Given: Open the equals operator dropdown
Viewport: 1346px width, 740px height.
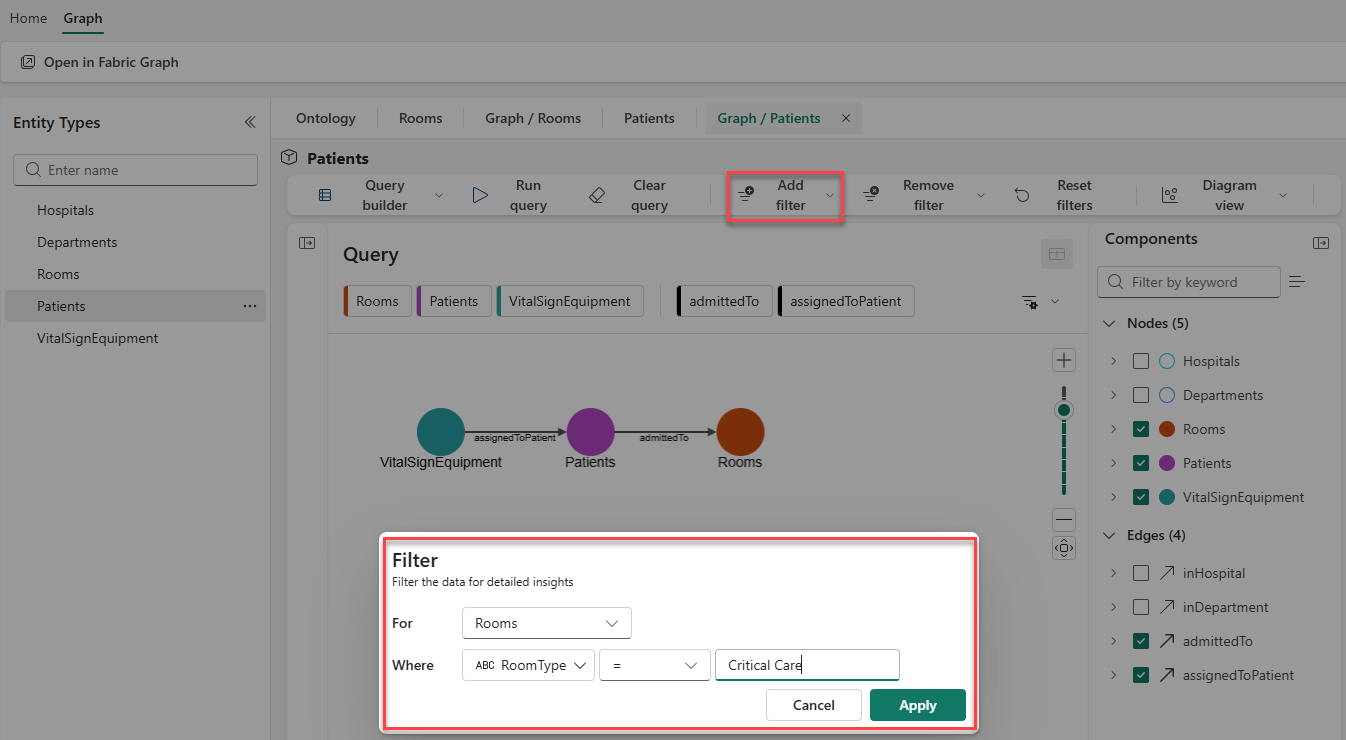Looking at the screenshot, I should 655,665.
